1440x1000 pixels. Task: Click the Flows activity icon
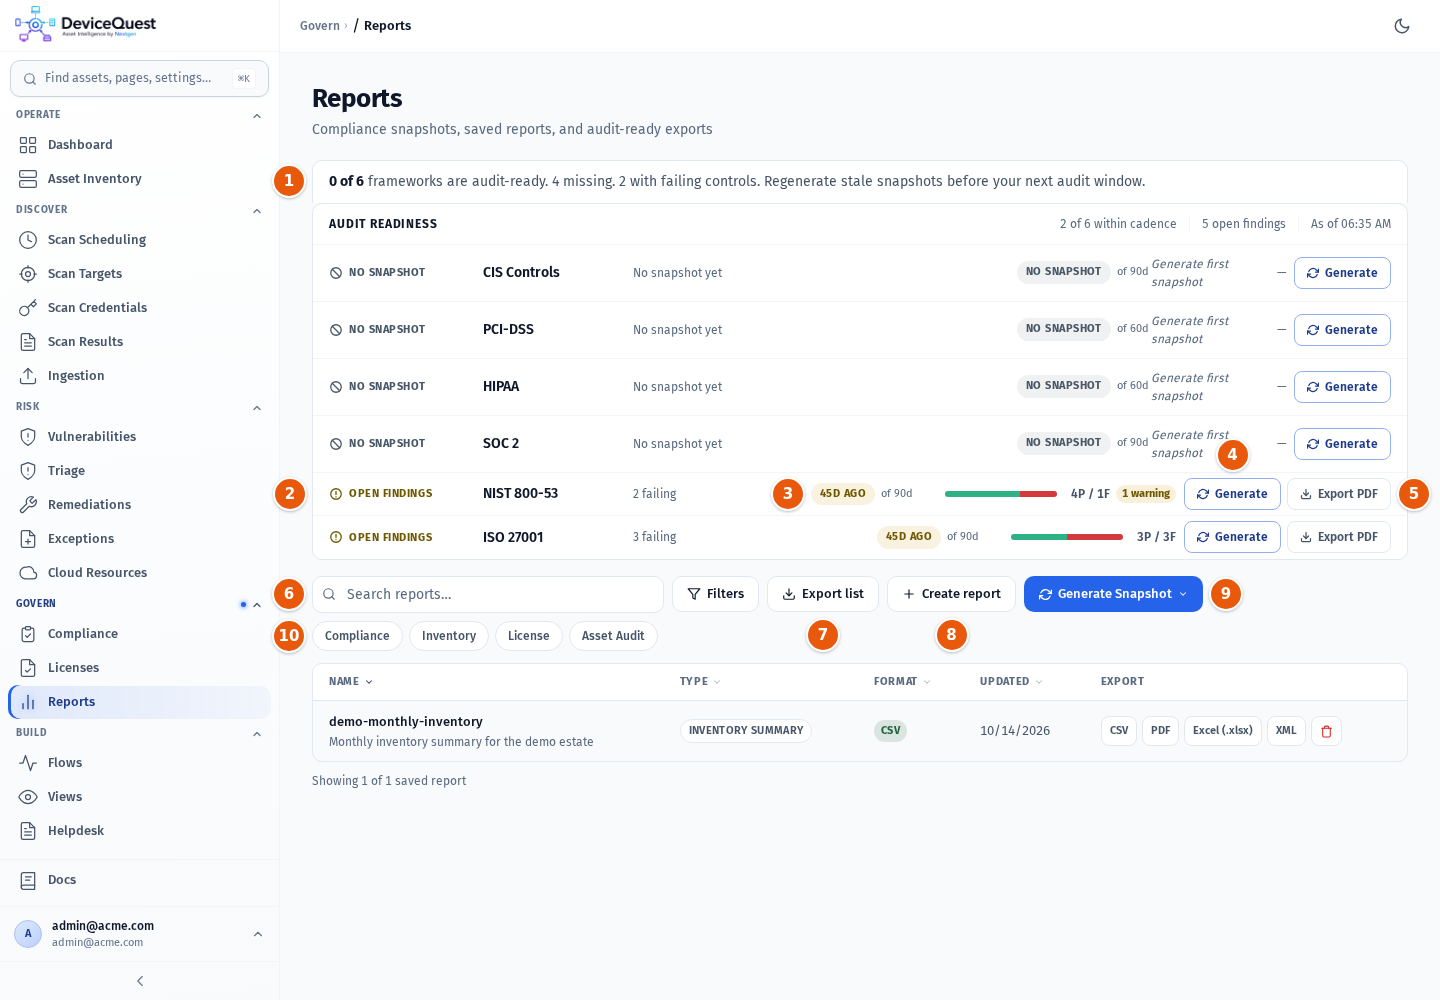[x=28, y=763]
